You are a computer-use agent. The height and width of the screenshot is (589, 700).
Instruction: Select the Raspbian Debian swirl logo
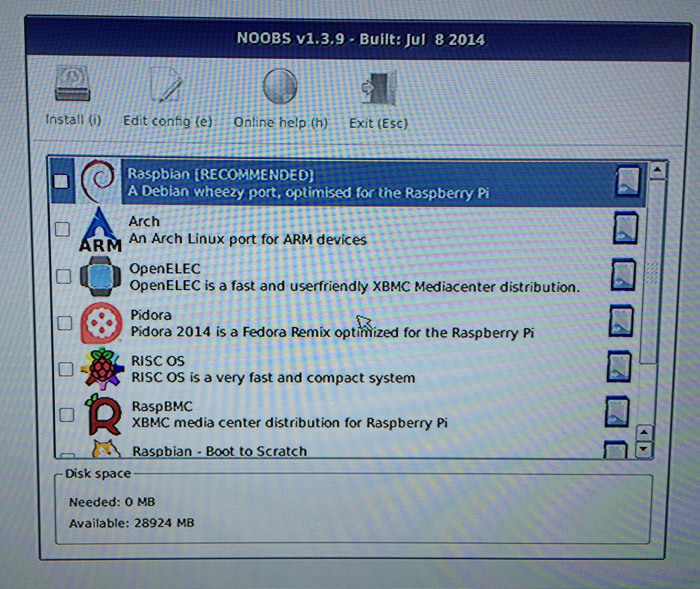98,181
